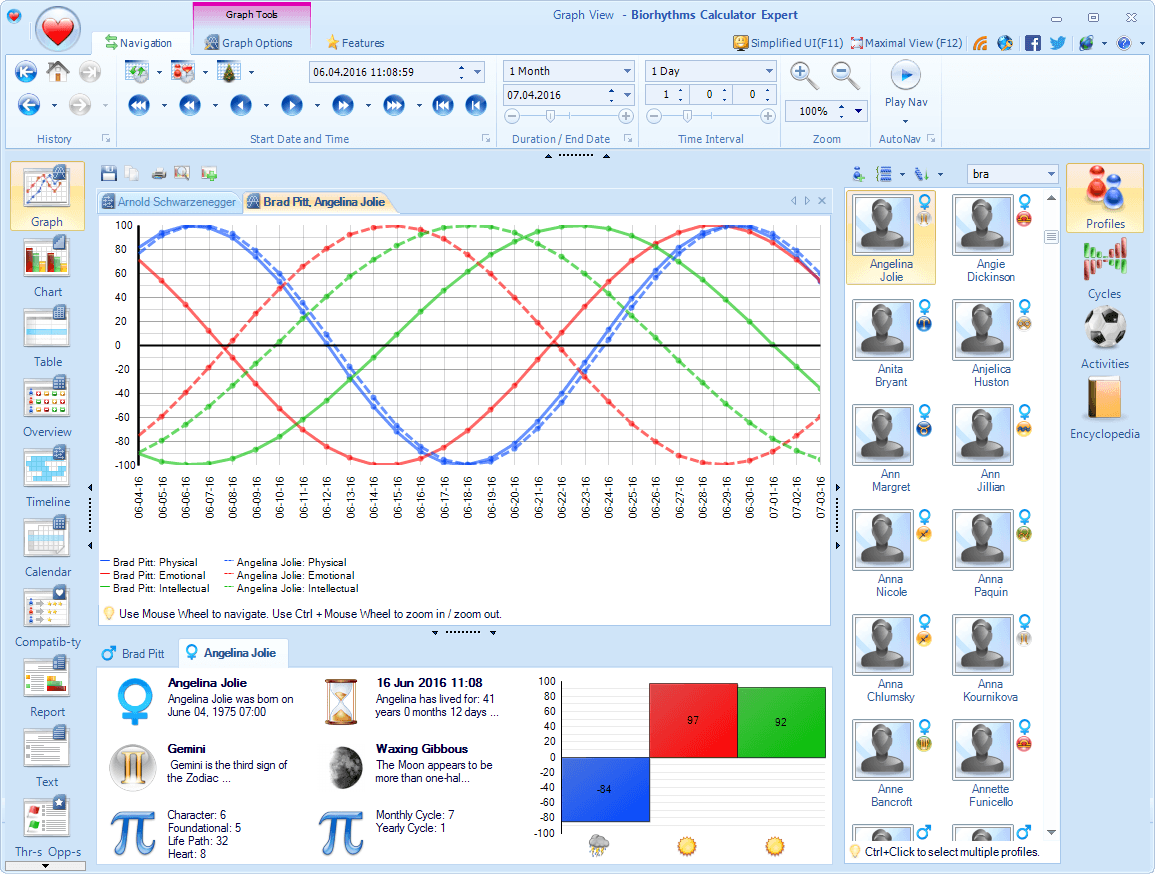Select the Anna Kournikova profile
The width and height of the screenshot is (1155, 874).
(x=991, y=658)
